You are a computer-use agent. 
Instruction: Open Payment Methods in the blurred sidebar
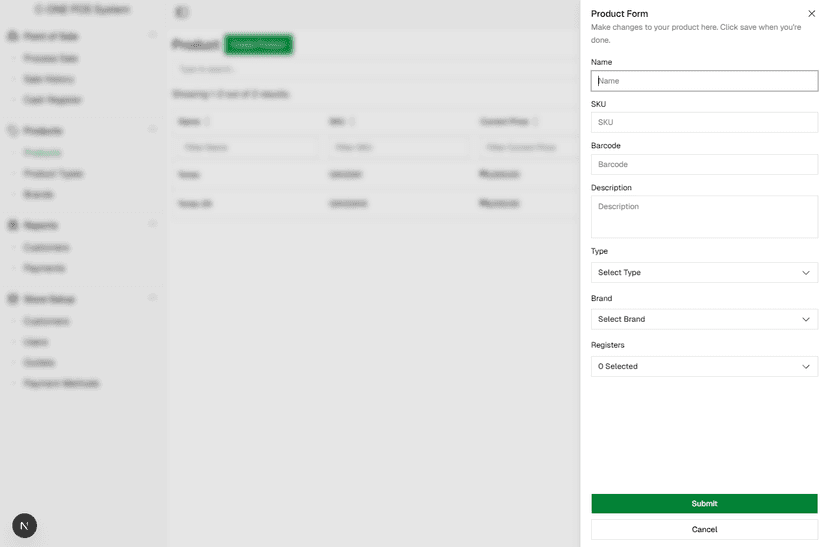[x=61, y=383]
